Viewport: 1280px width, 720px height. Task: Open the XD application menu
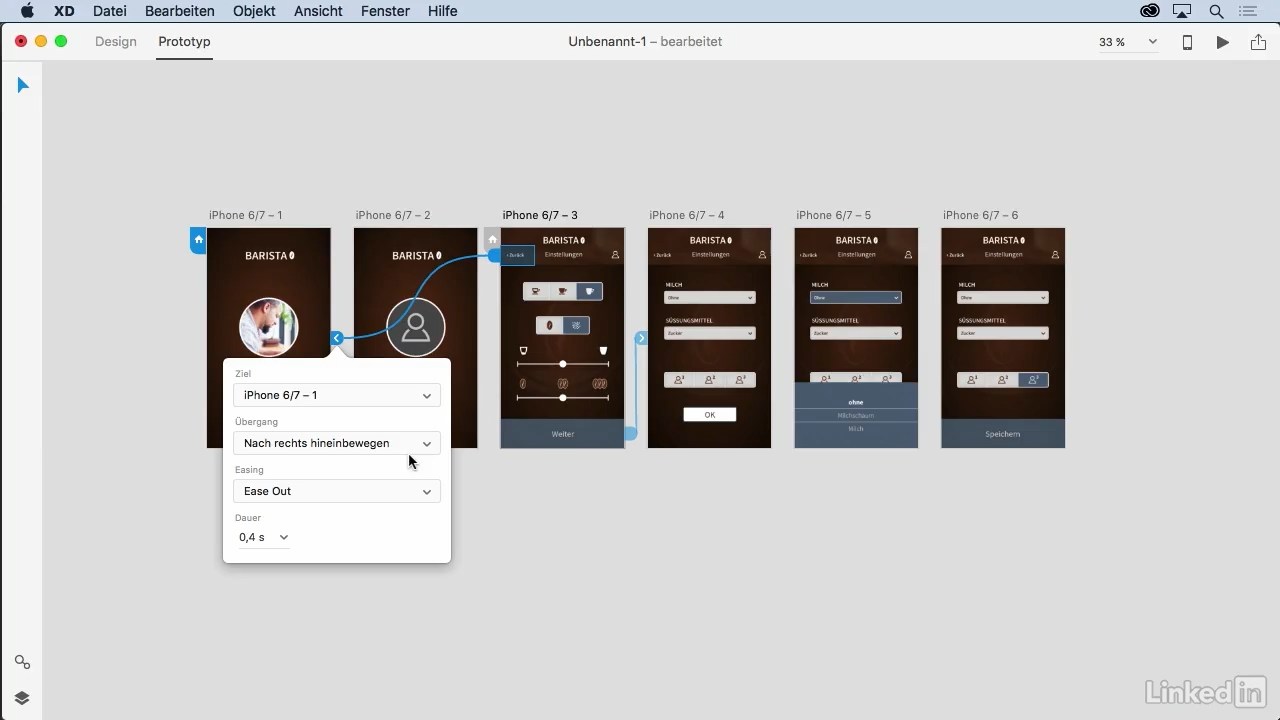64,11
